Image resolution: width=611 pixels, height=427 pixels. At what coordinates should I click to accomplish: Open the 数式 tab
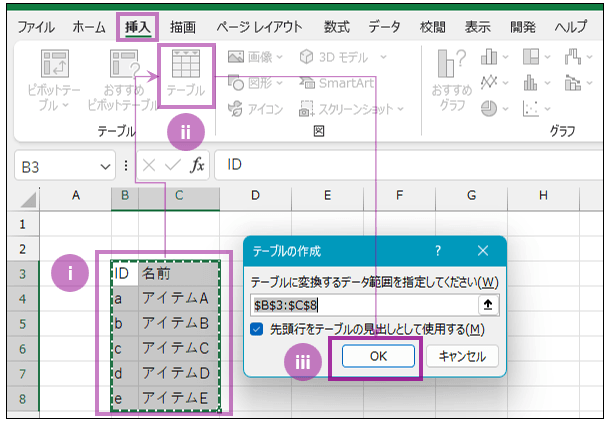[337, 27]
